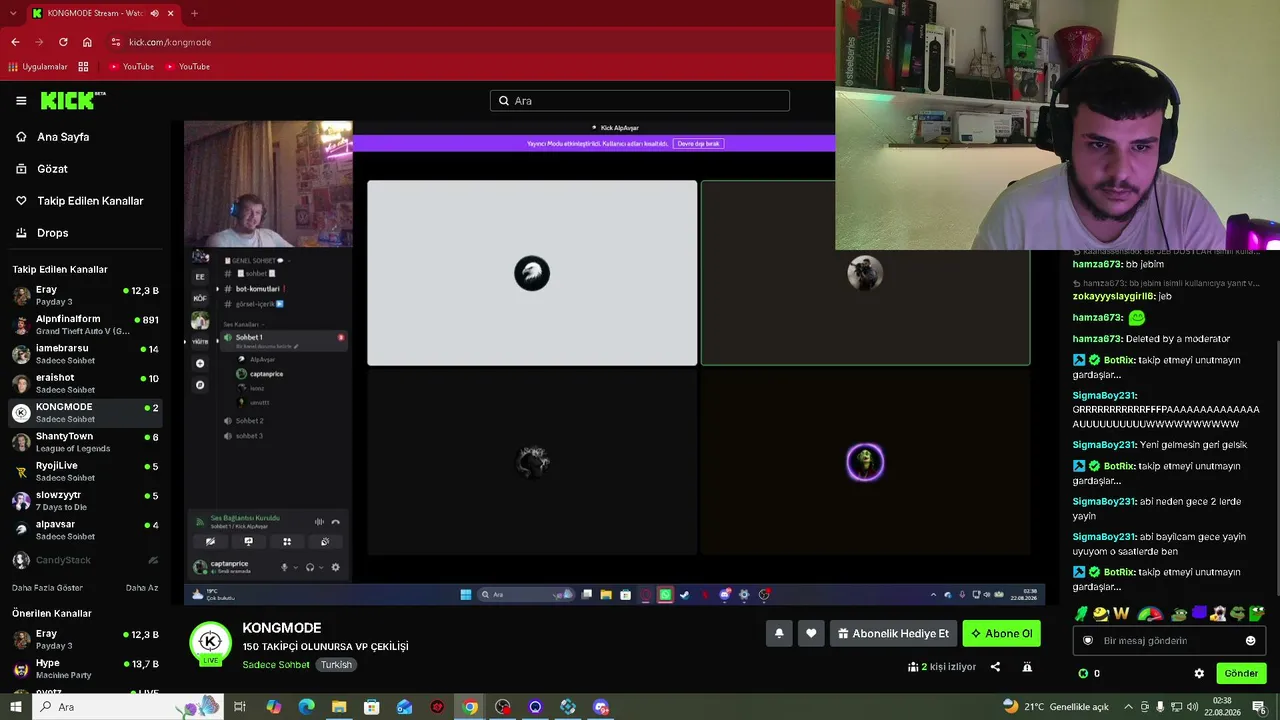The image size is (1280, 720).
Task: Open the first YouTube bookmark
Action: tap(131, 67)
